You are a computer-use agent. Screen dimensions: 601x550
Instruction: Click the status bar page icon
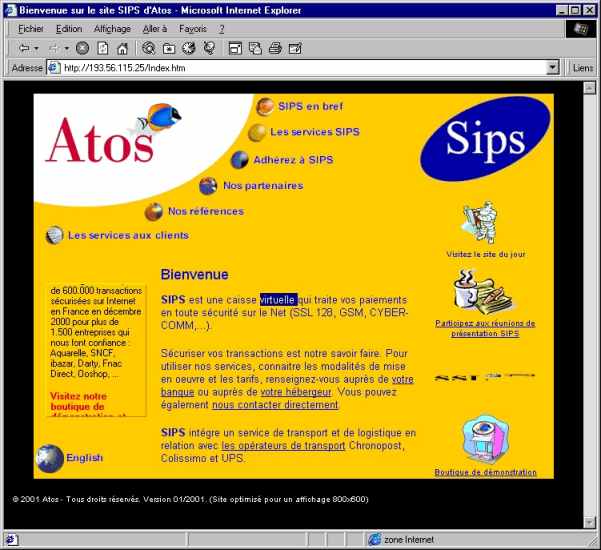(11, 540)
